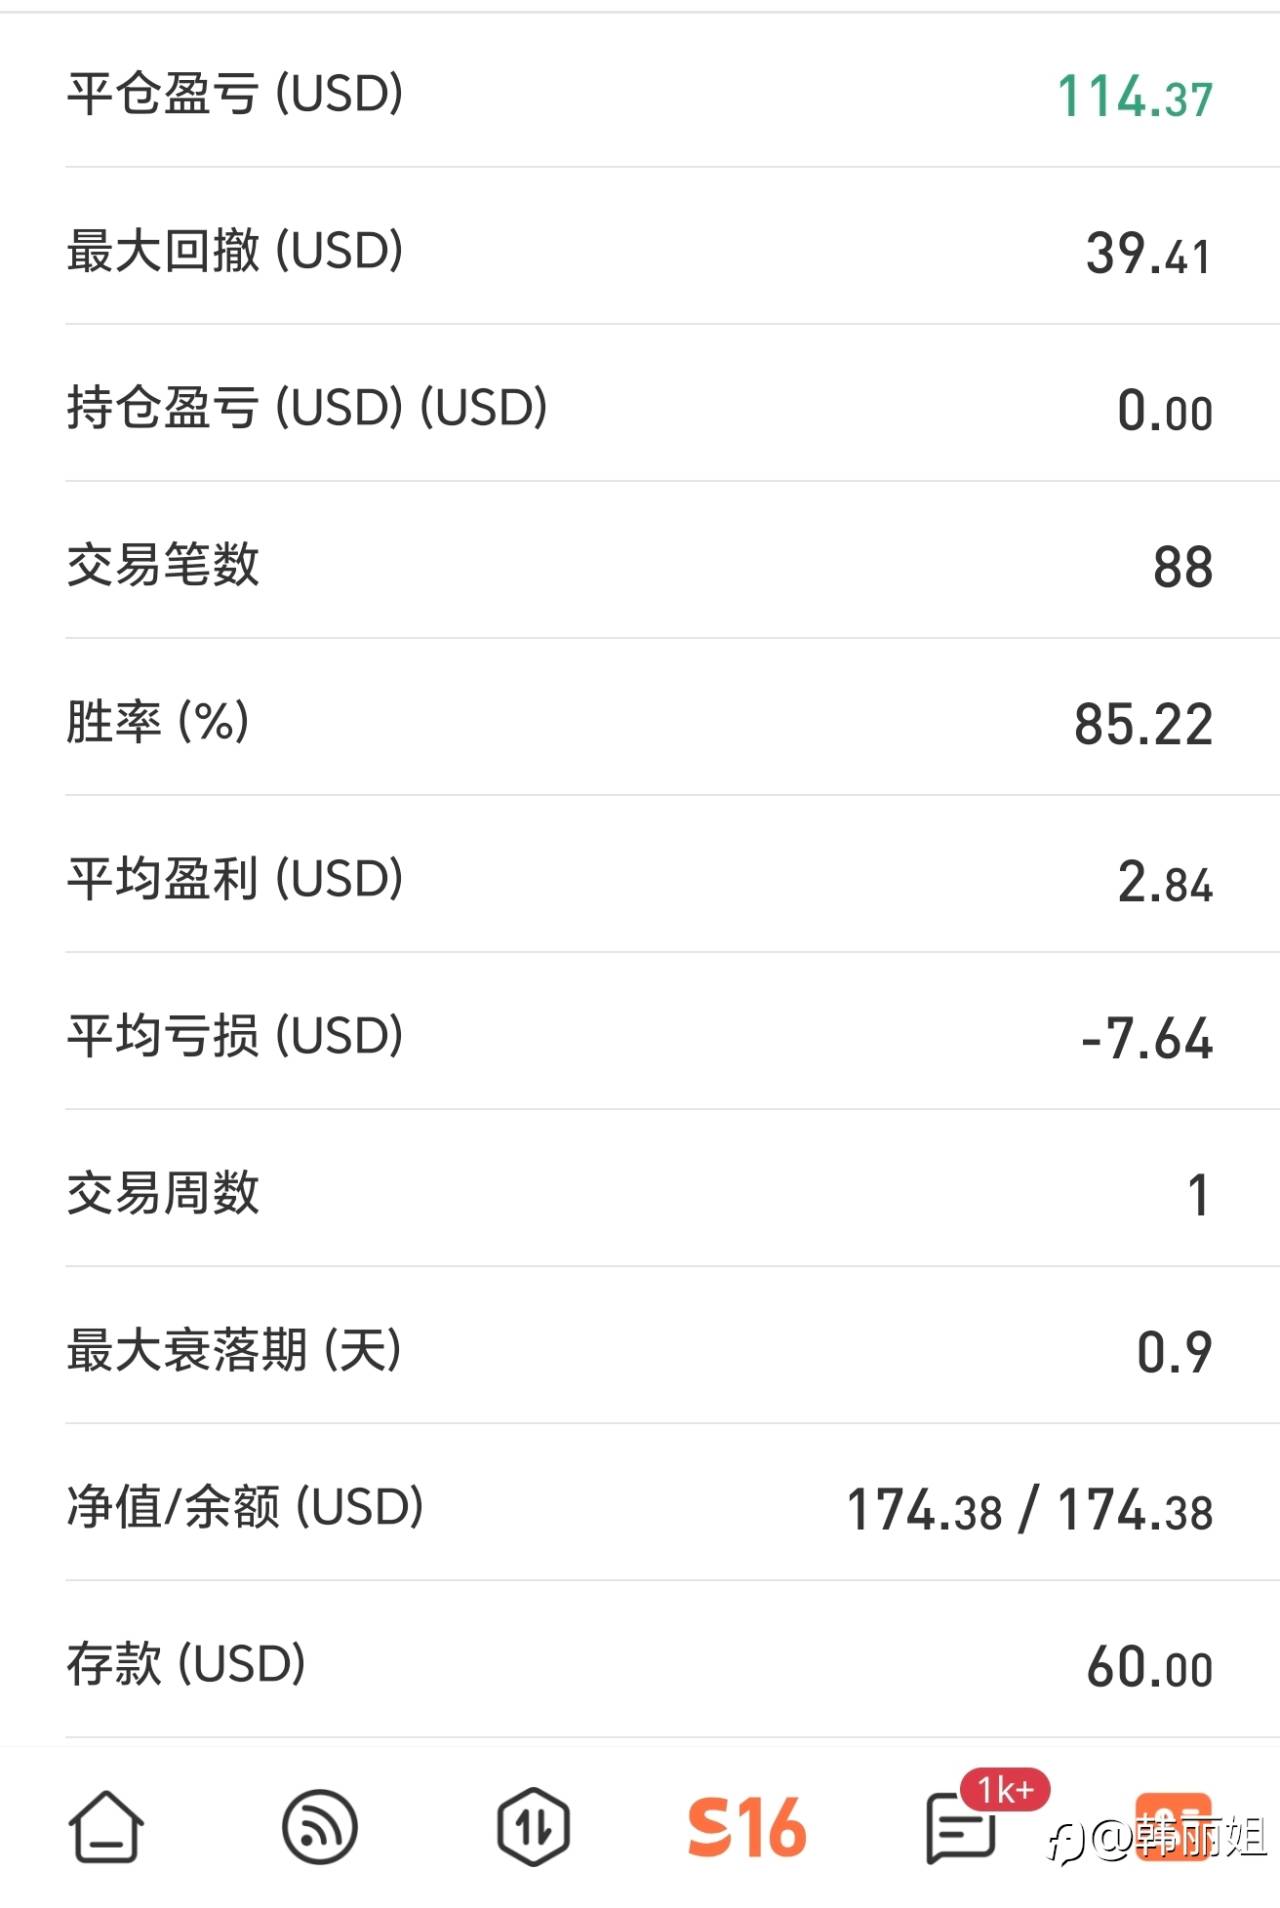Open the messages chat icon

(x=960, y=1830)
